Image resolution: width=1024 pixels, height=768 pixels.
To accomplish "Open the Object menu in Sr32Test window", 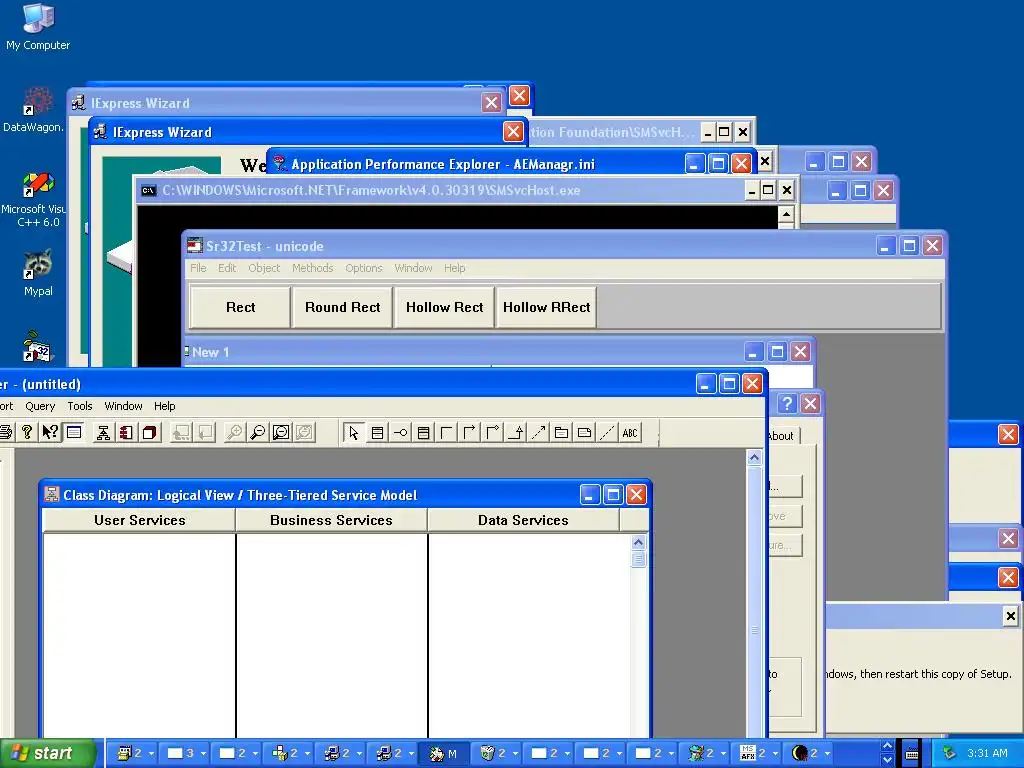I will point(264,268).
